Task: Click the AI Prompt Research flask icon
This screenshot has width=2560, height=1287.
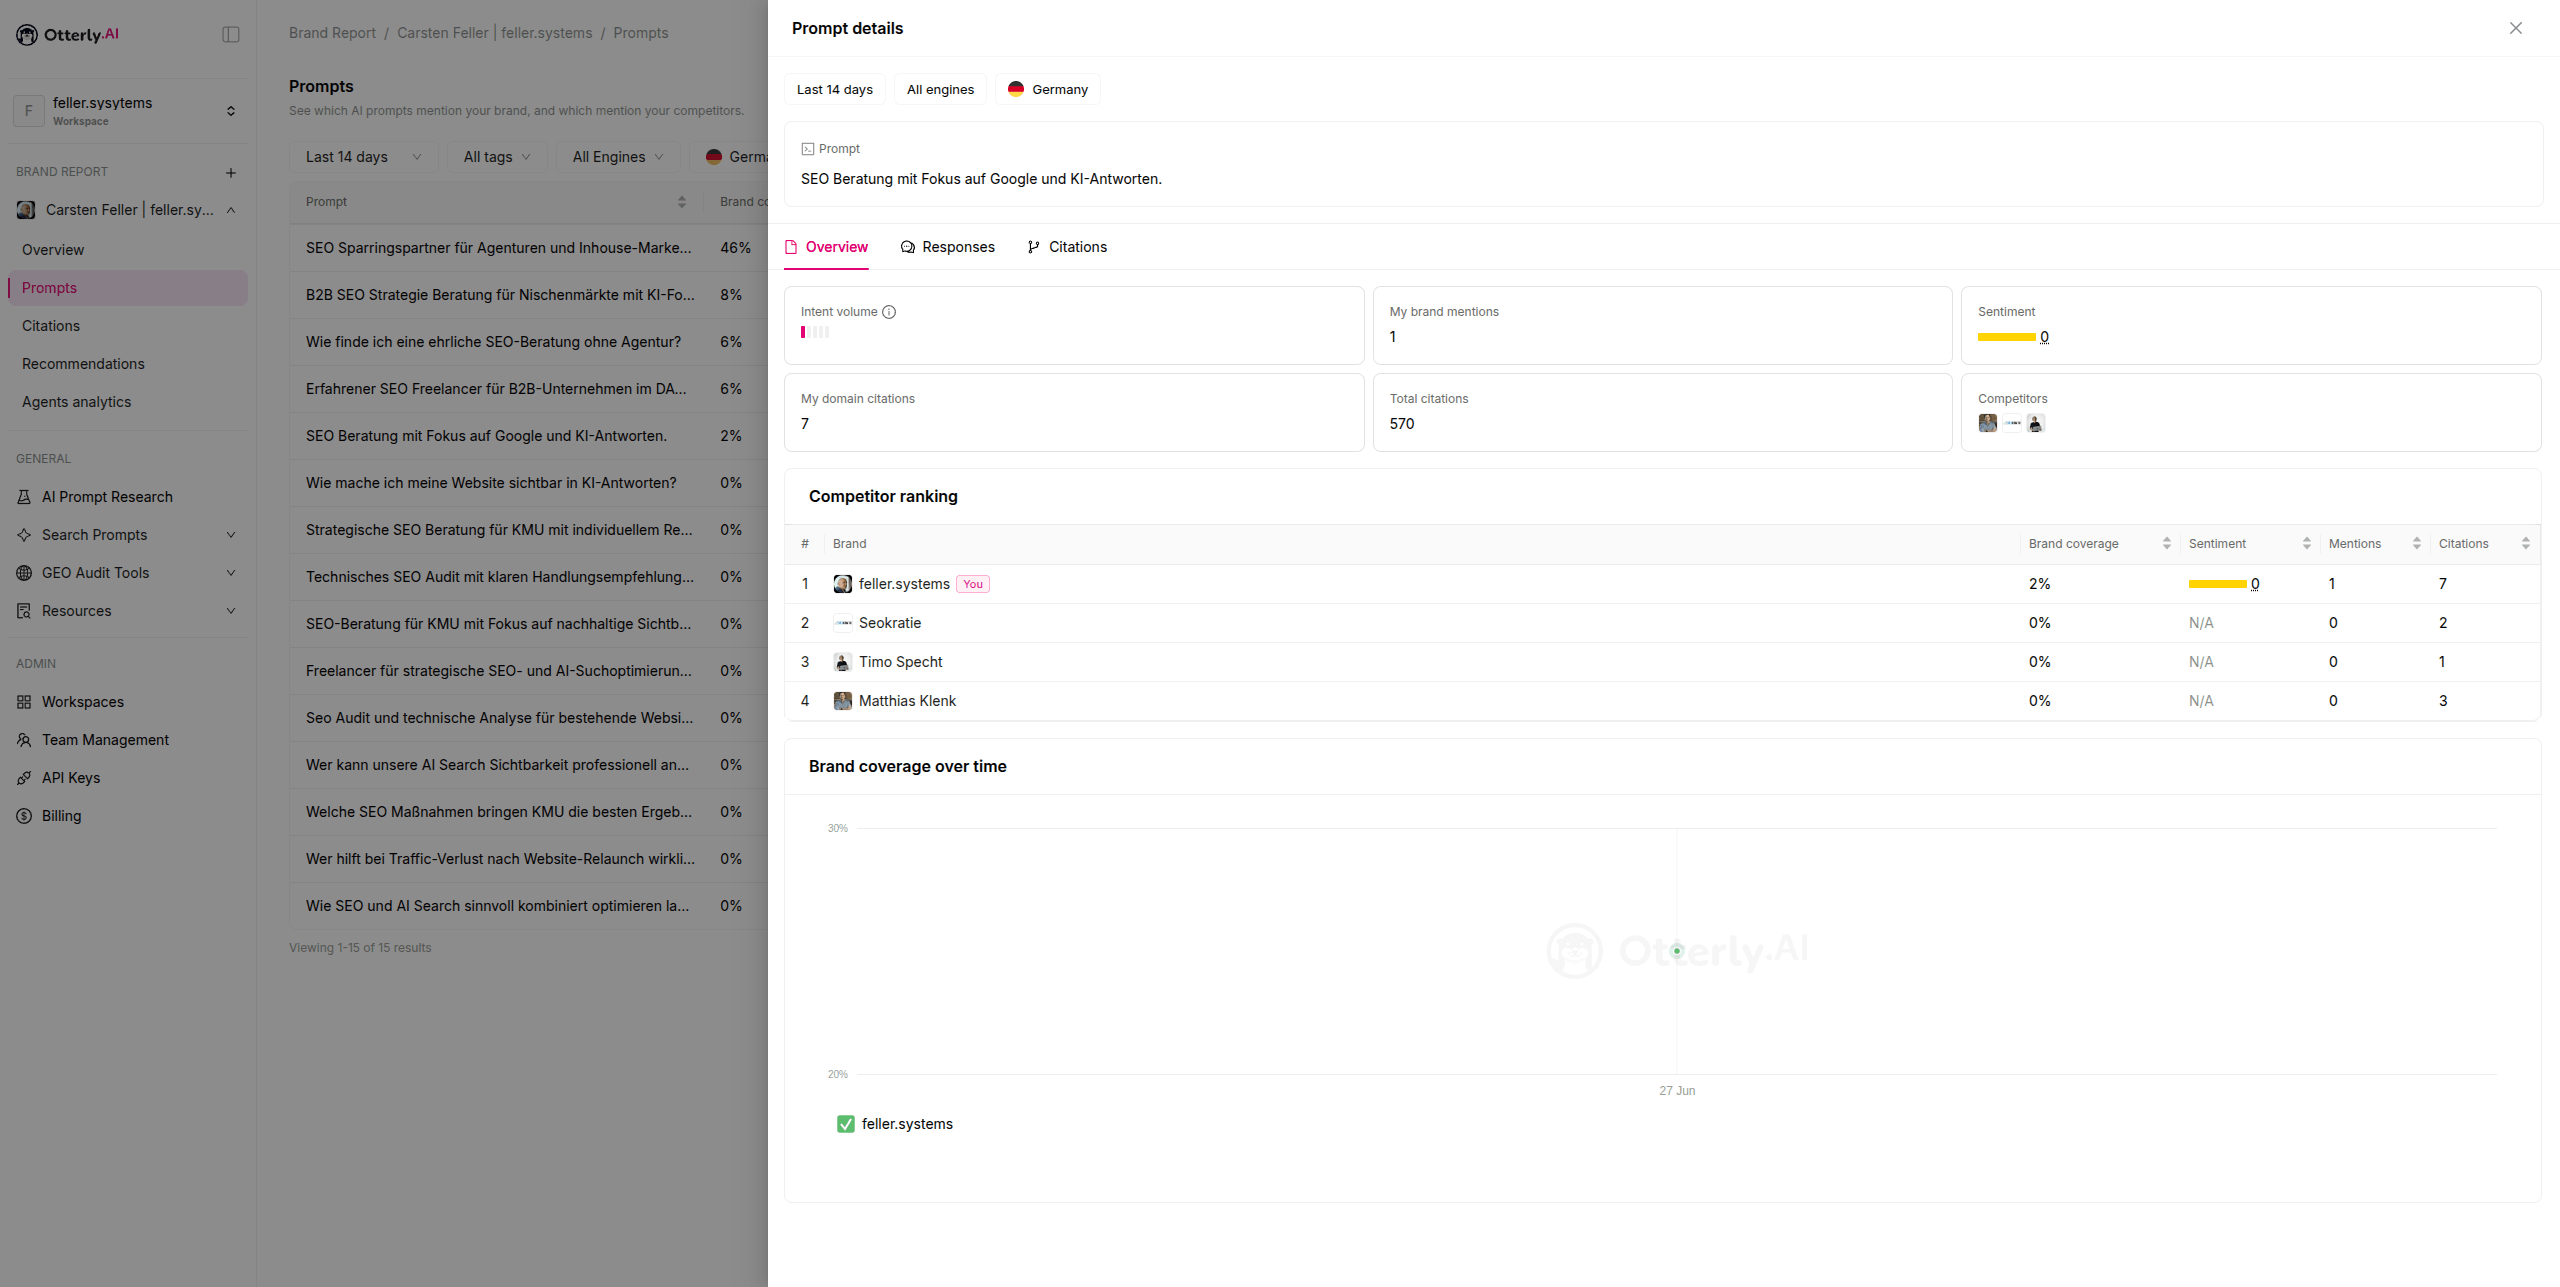Action: point(24,497)
